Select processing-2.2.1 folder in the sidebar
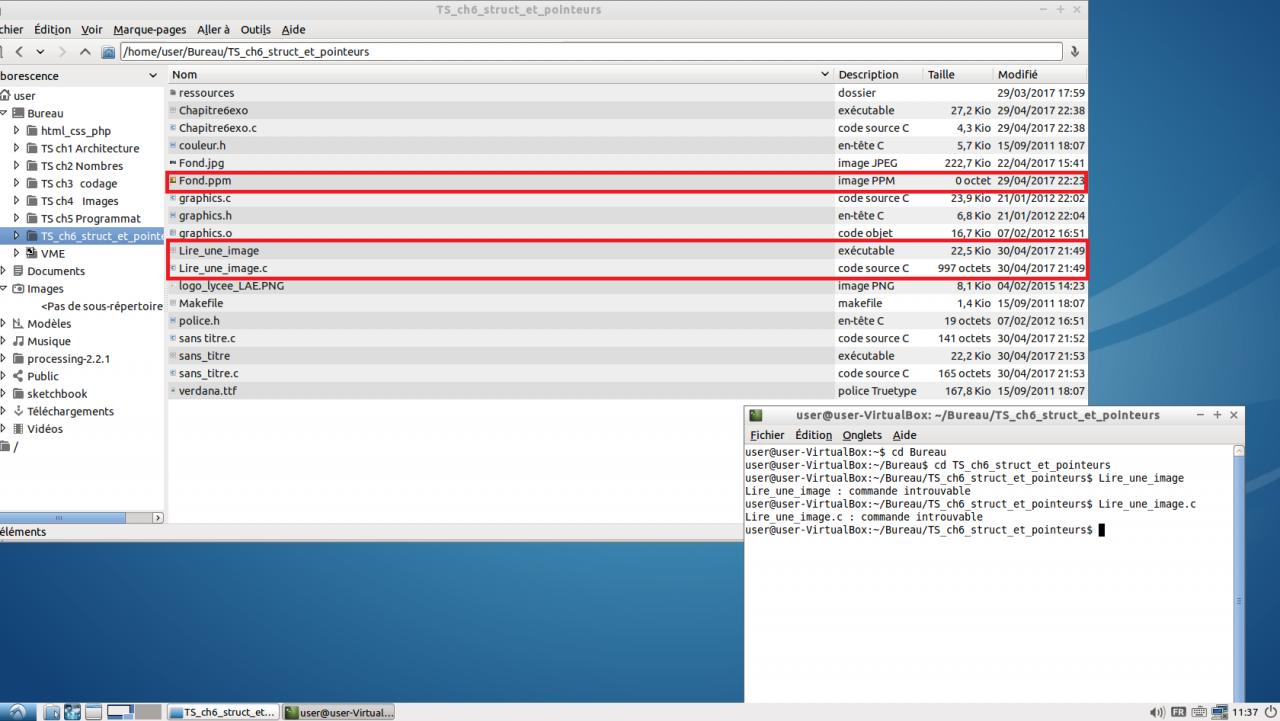This screenshot has width=1280, height=721. (68, 358)
